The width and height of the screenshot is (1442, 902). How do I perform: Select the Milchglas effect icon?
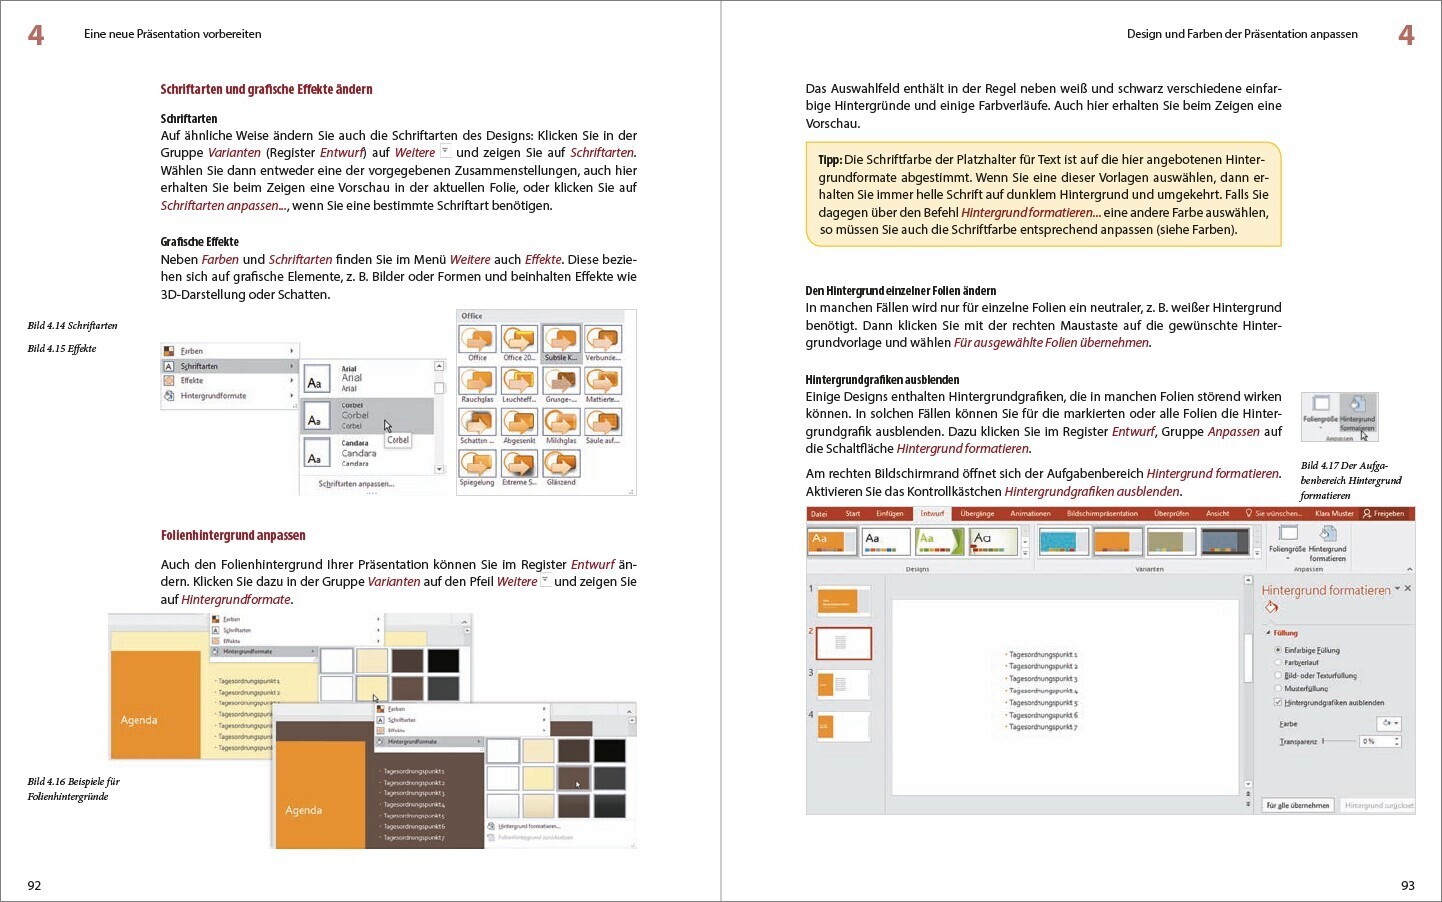[561, 427]
